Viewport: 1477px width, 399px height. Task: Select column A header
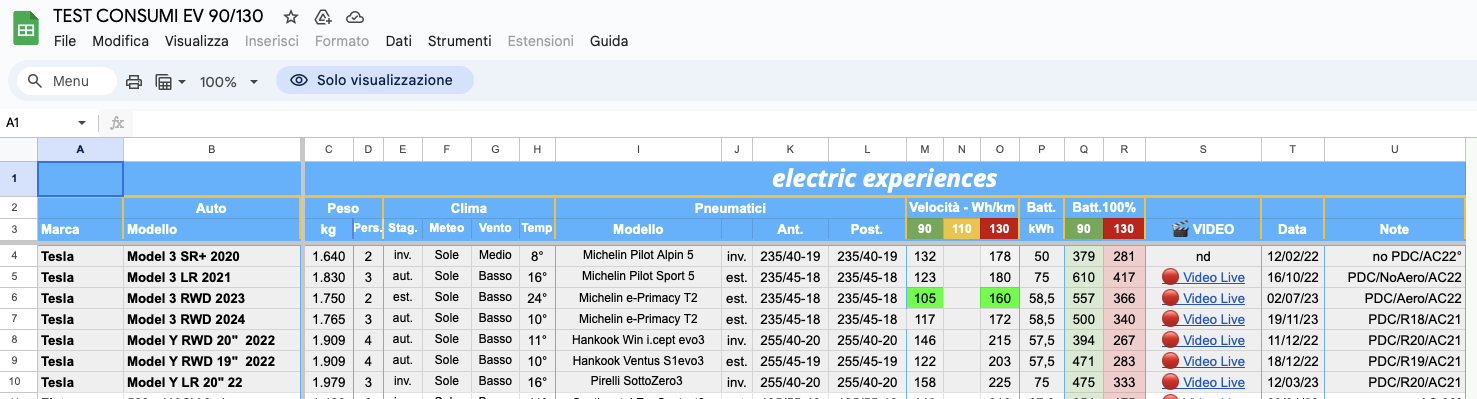80,150
